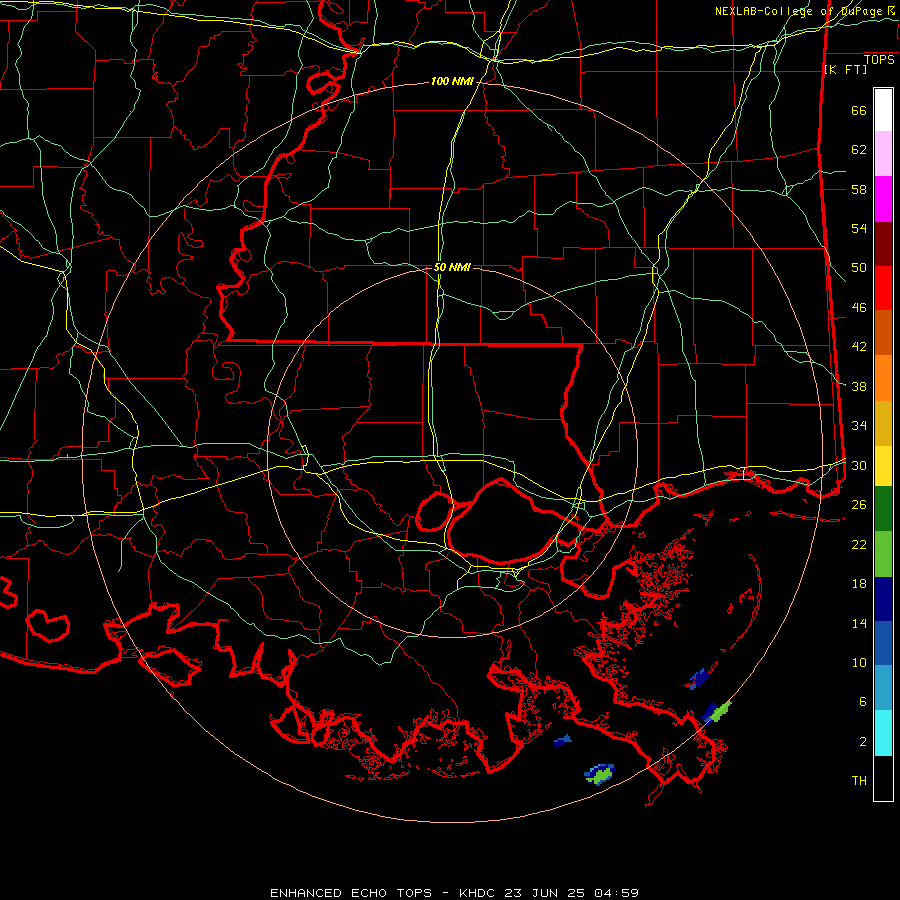Select the light pink legend swatch
The image size is (900, 900).
883,153
